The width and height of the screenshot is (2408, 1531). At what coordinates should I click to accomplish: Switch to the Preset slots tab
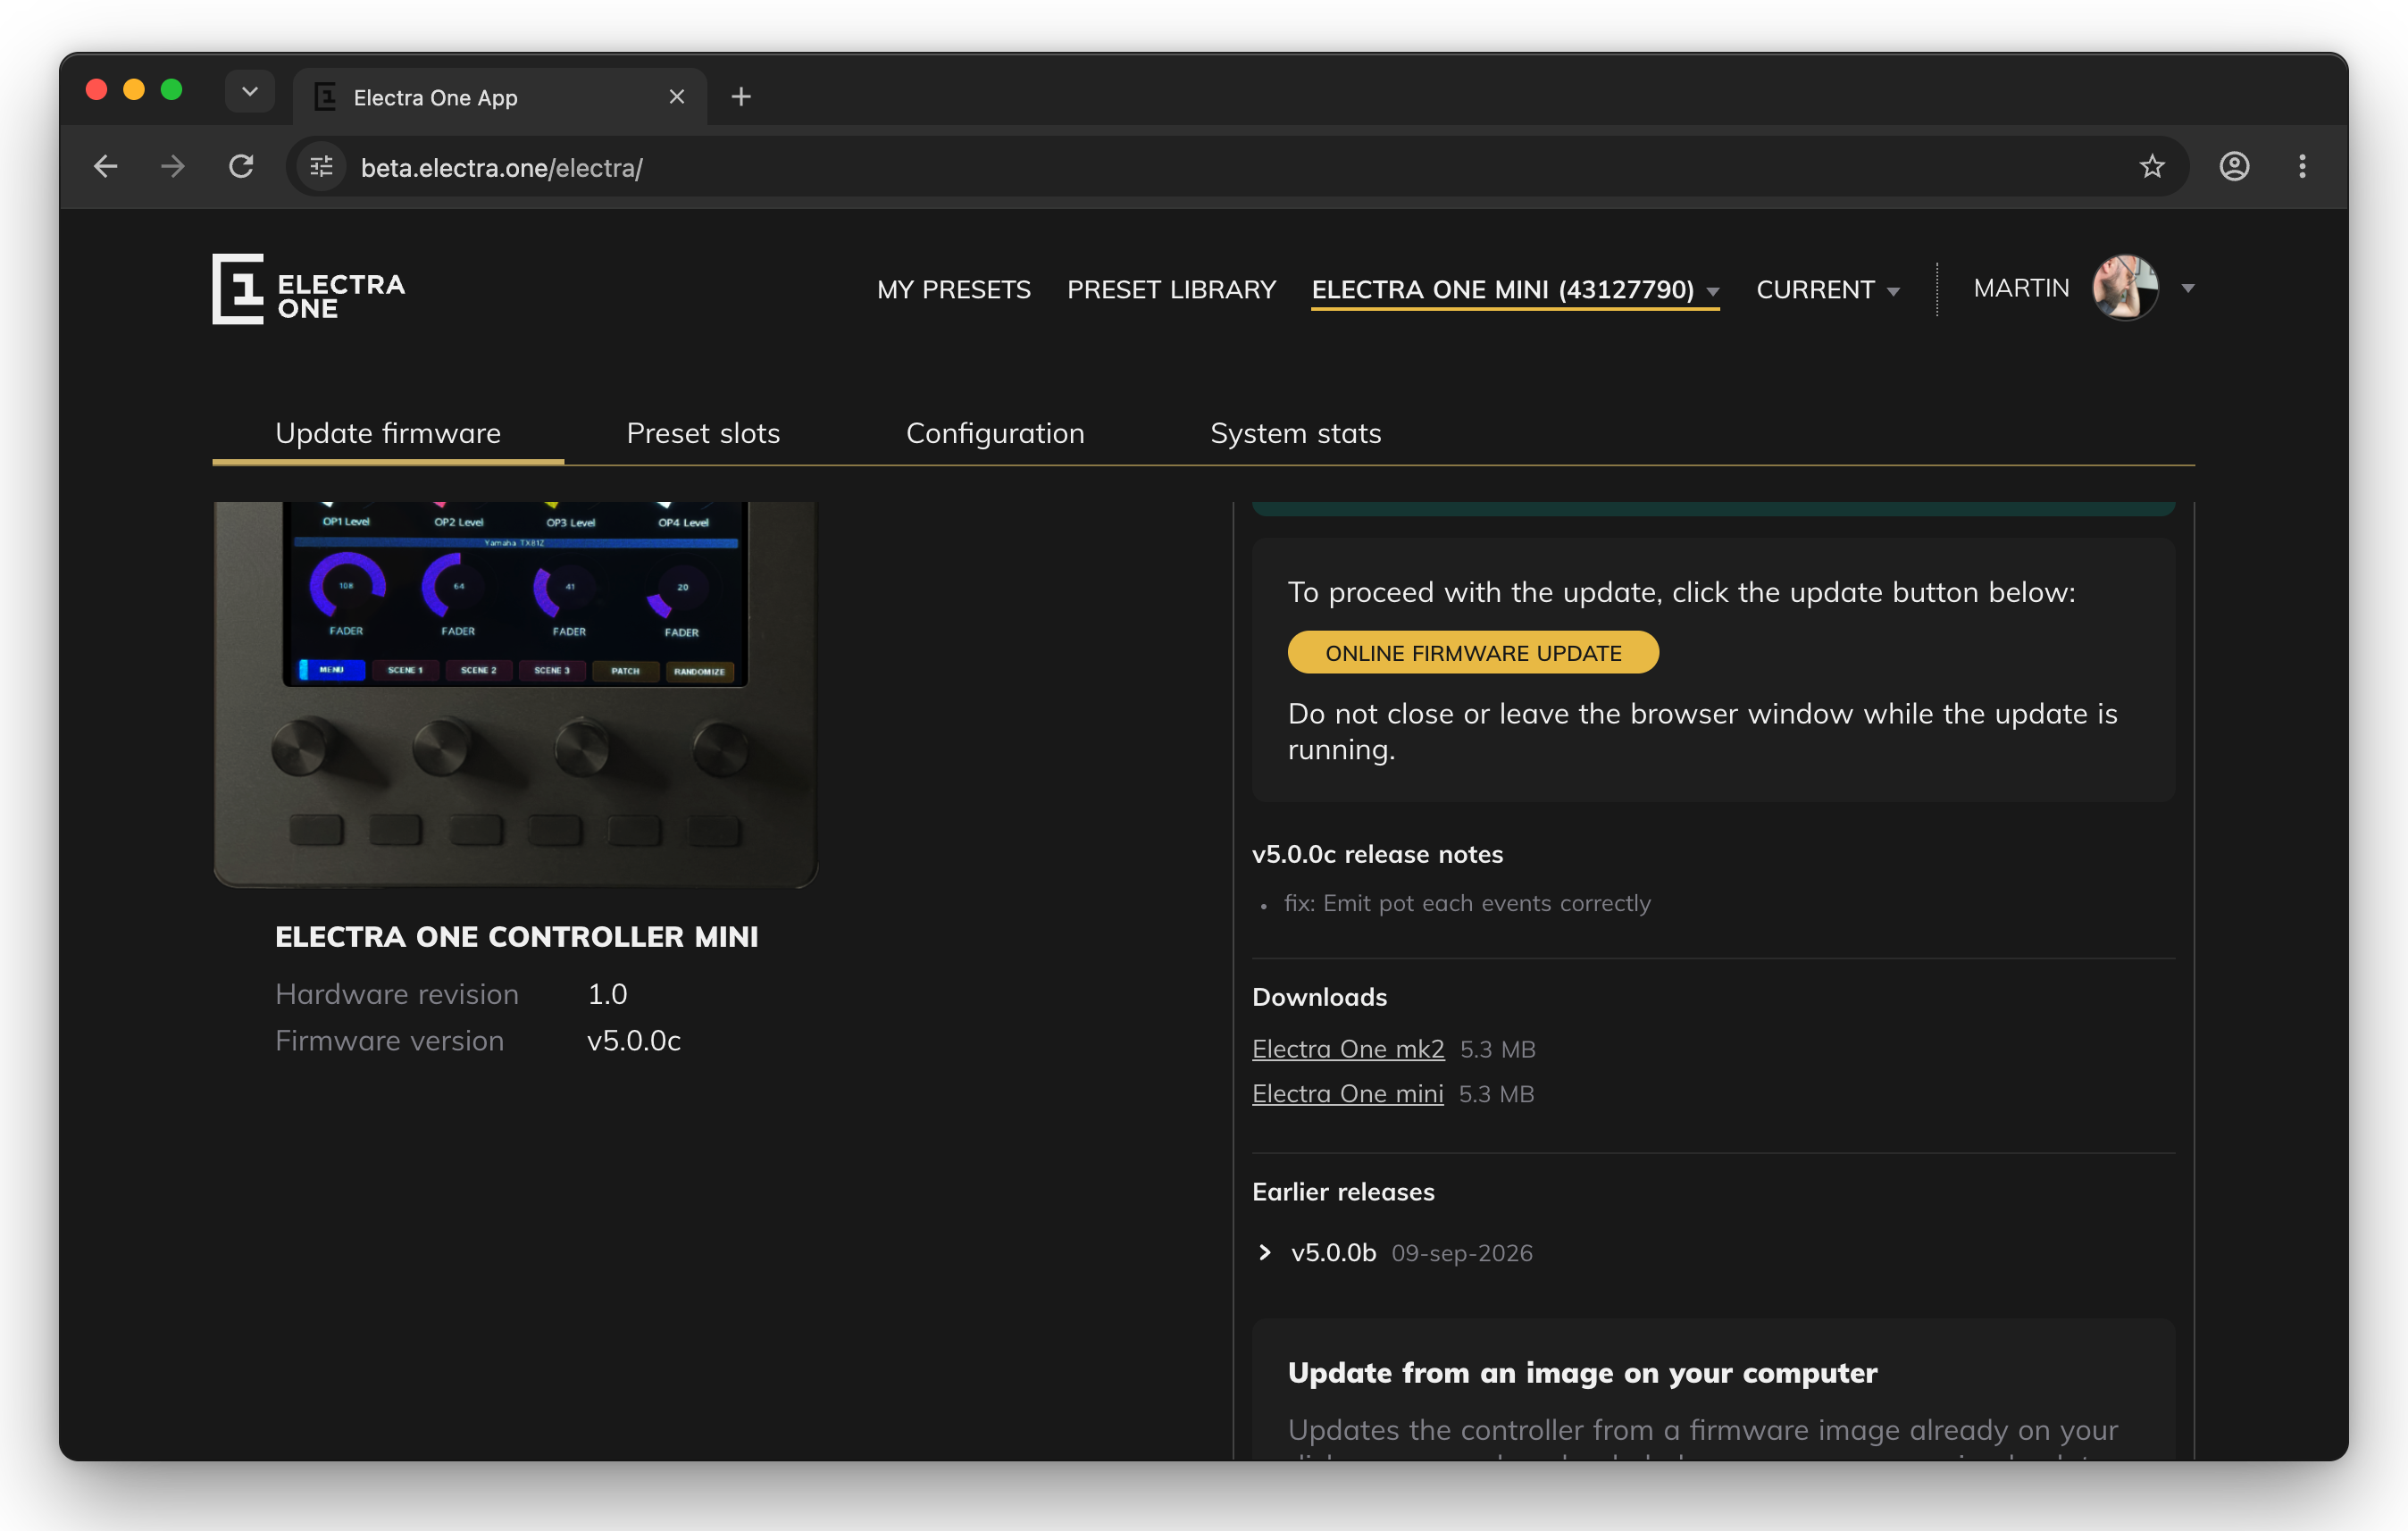703,433
